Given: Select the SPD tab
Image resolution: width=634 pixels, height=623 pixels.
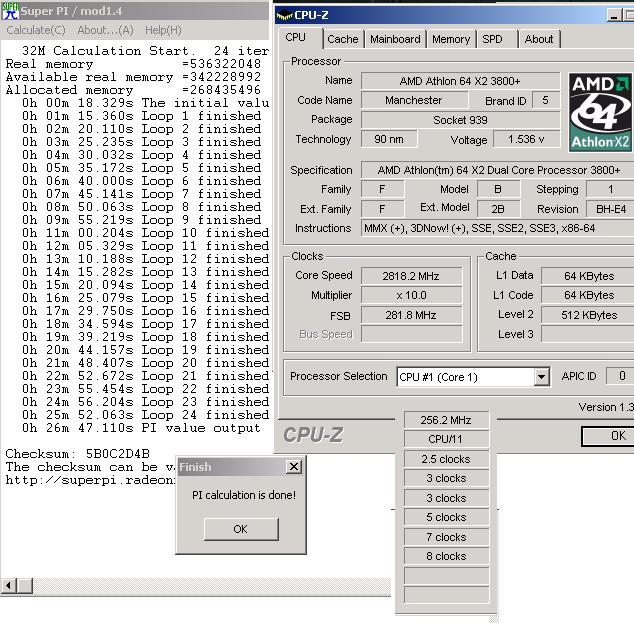Looking at the screenshot, I should (x=493, y=39).
